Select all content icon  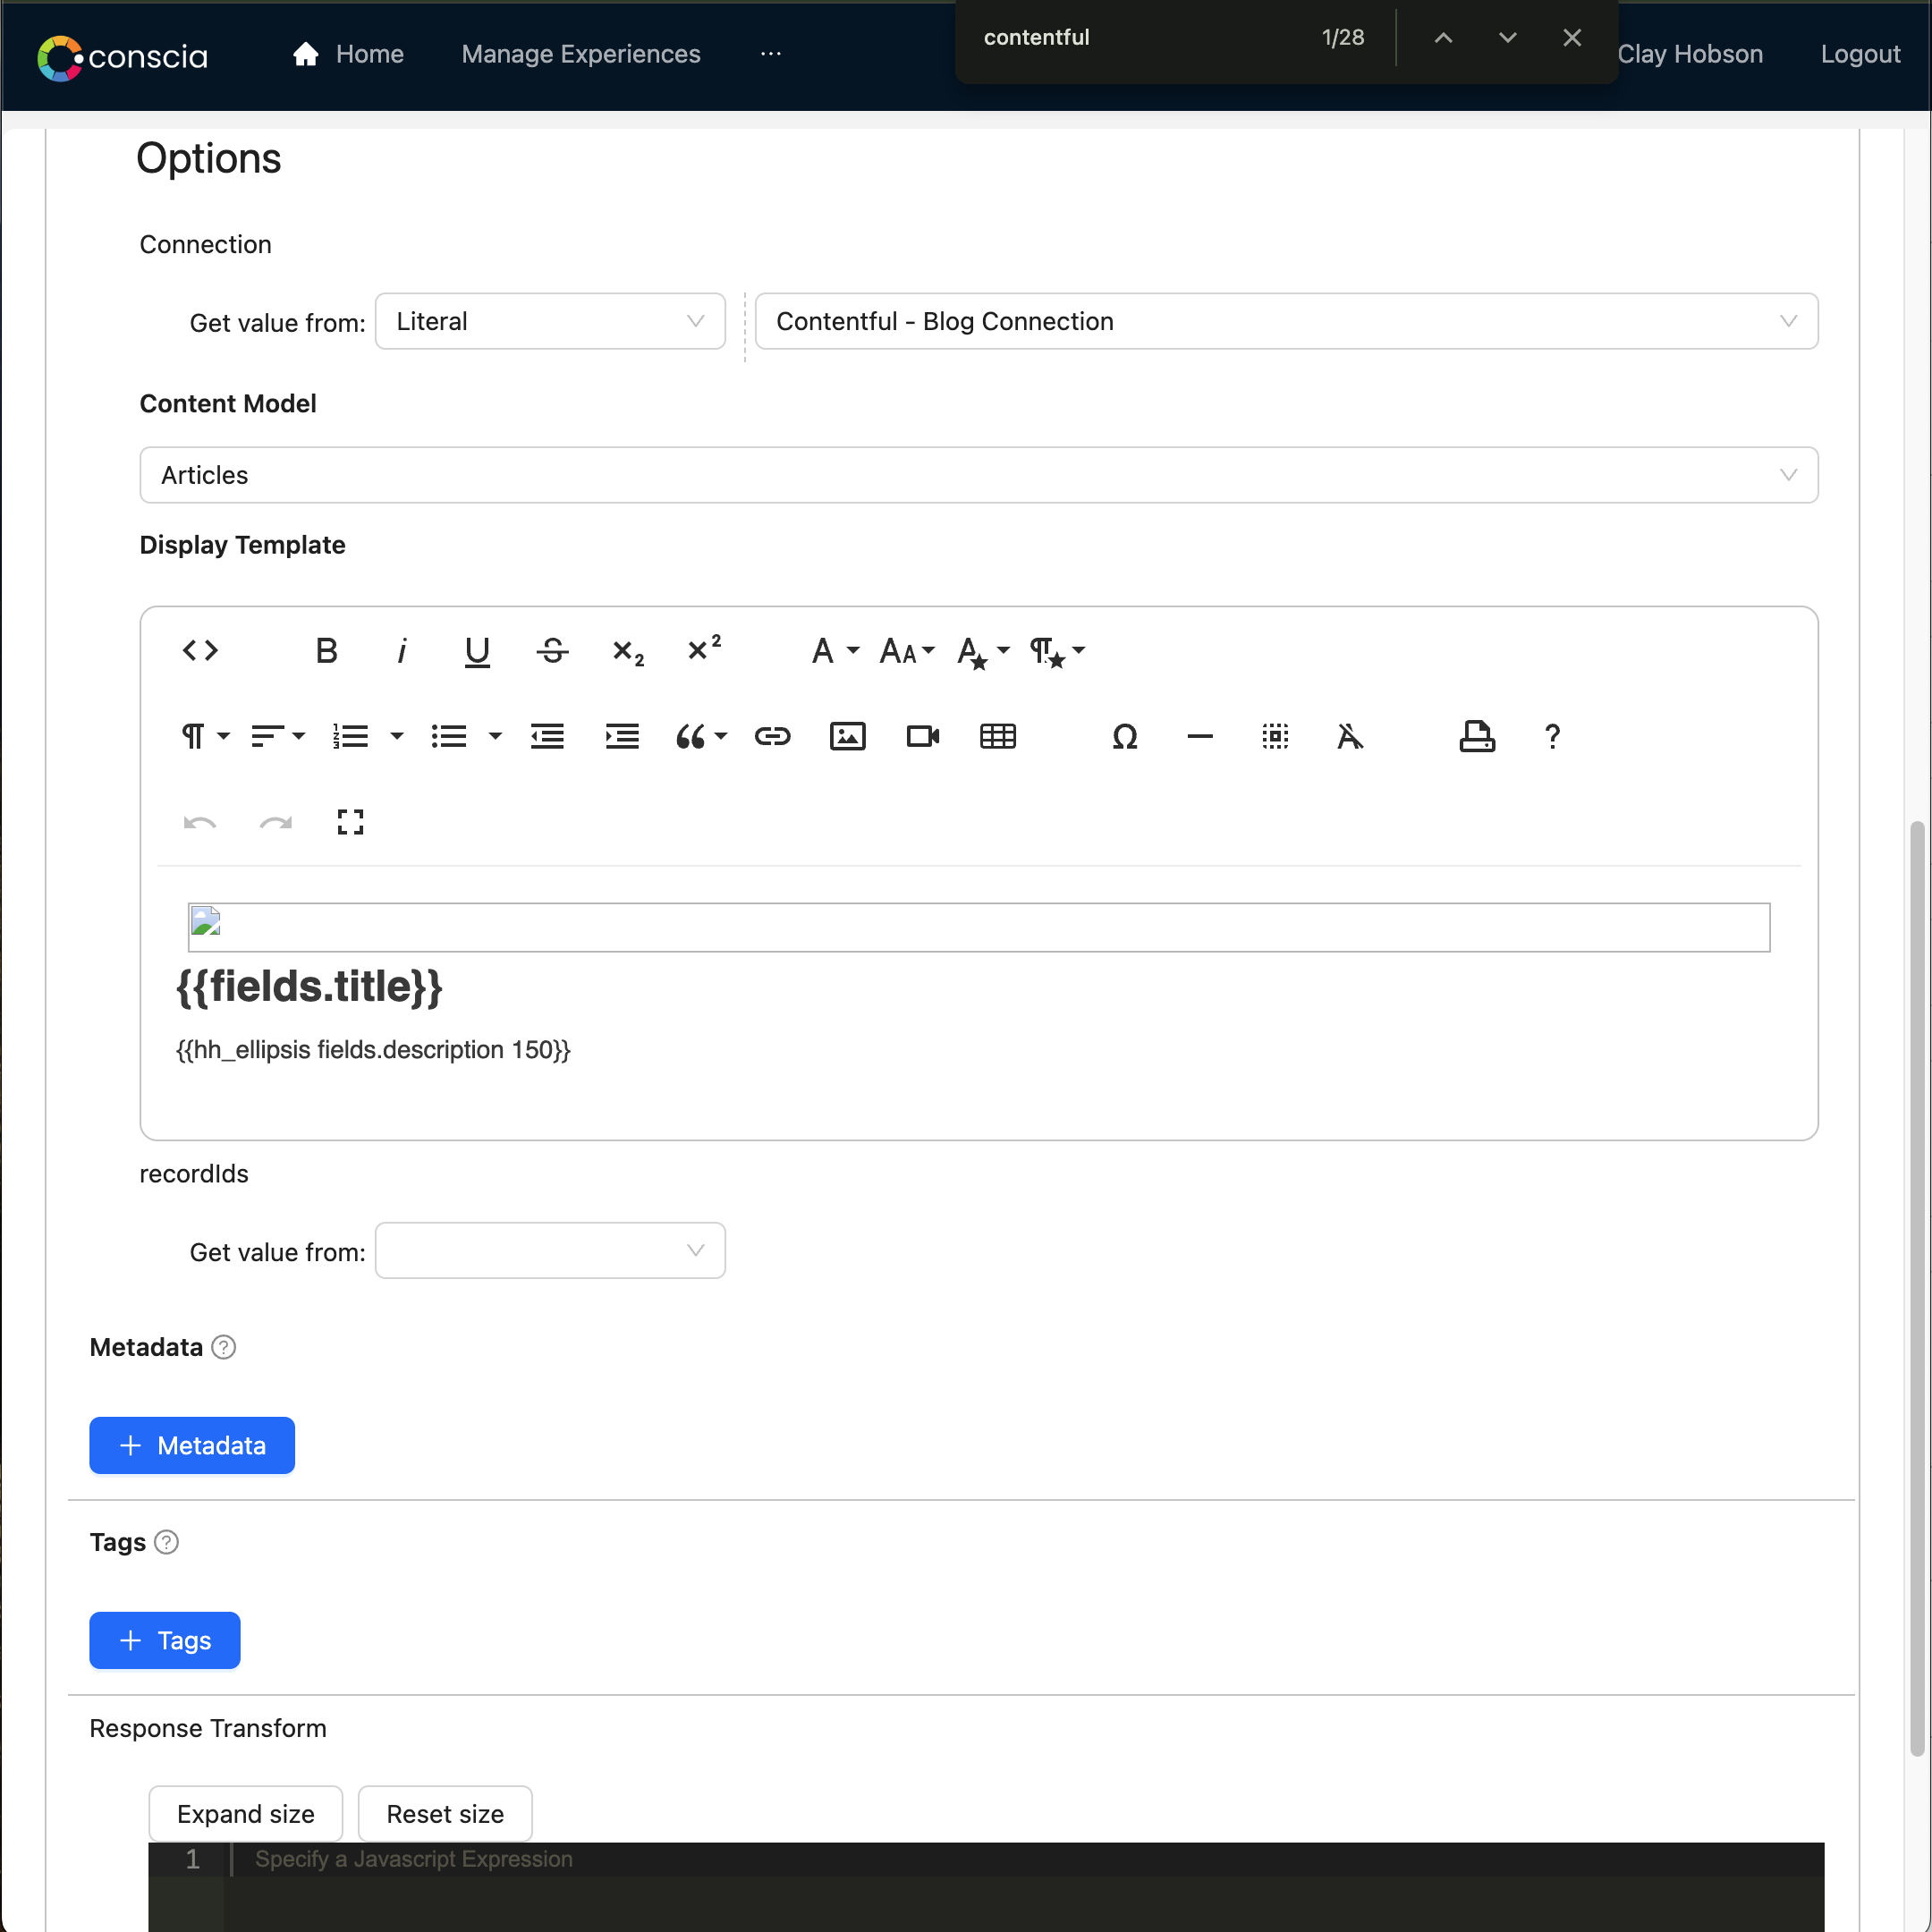coord(1275,737)
